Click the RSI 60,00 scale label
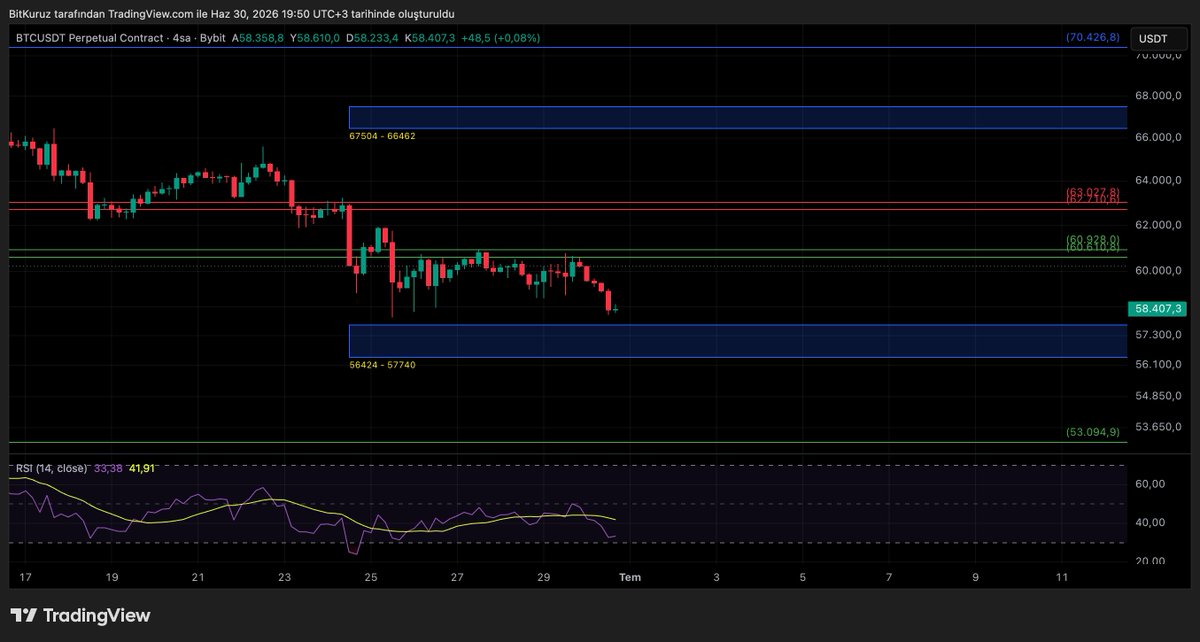1200x642 pixels. tap(1152, 484)
